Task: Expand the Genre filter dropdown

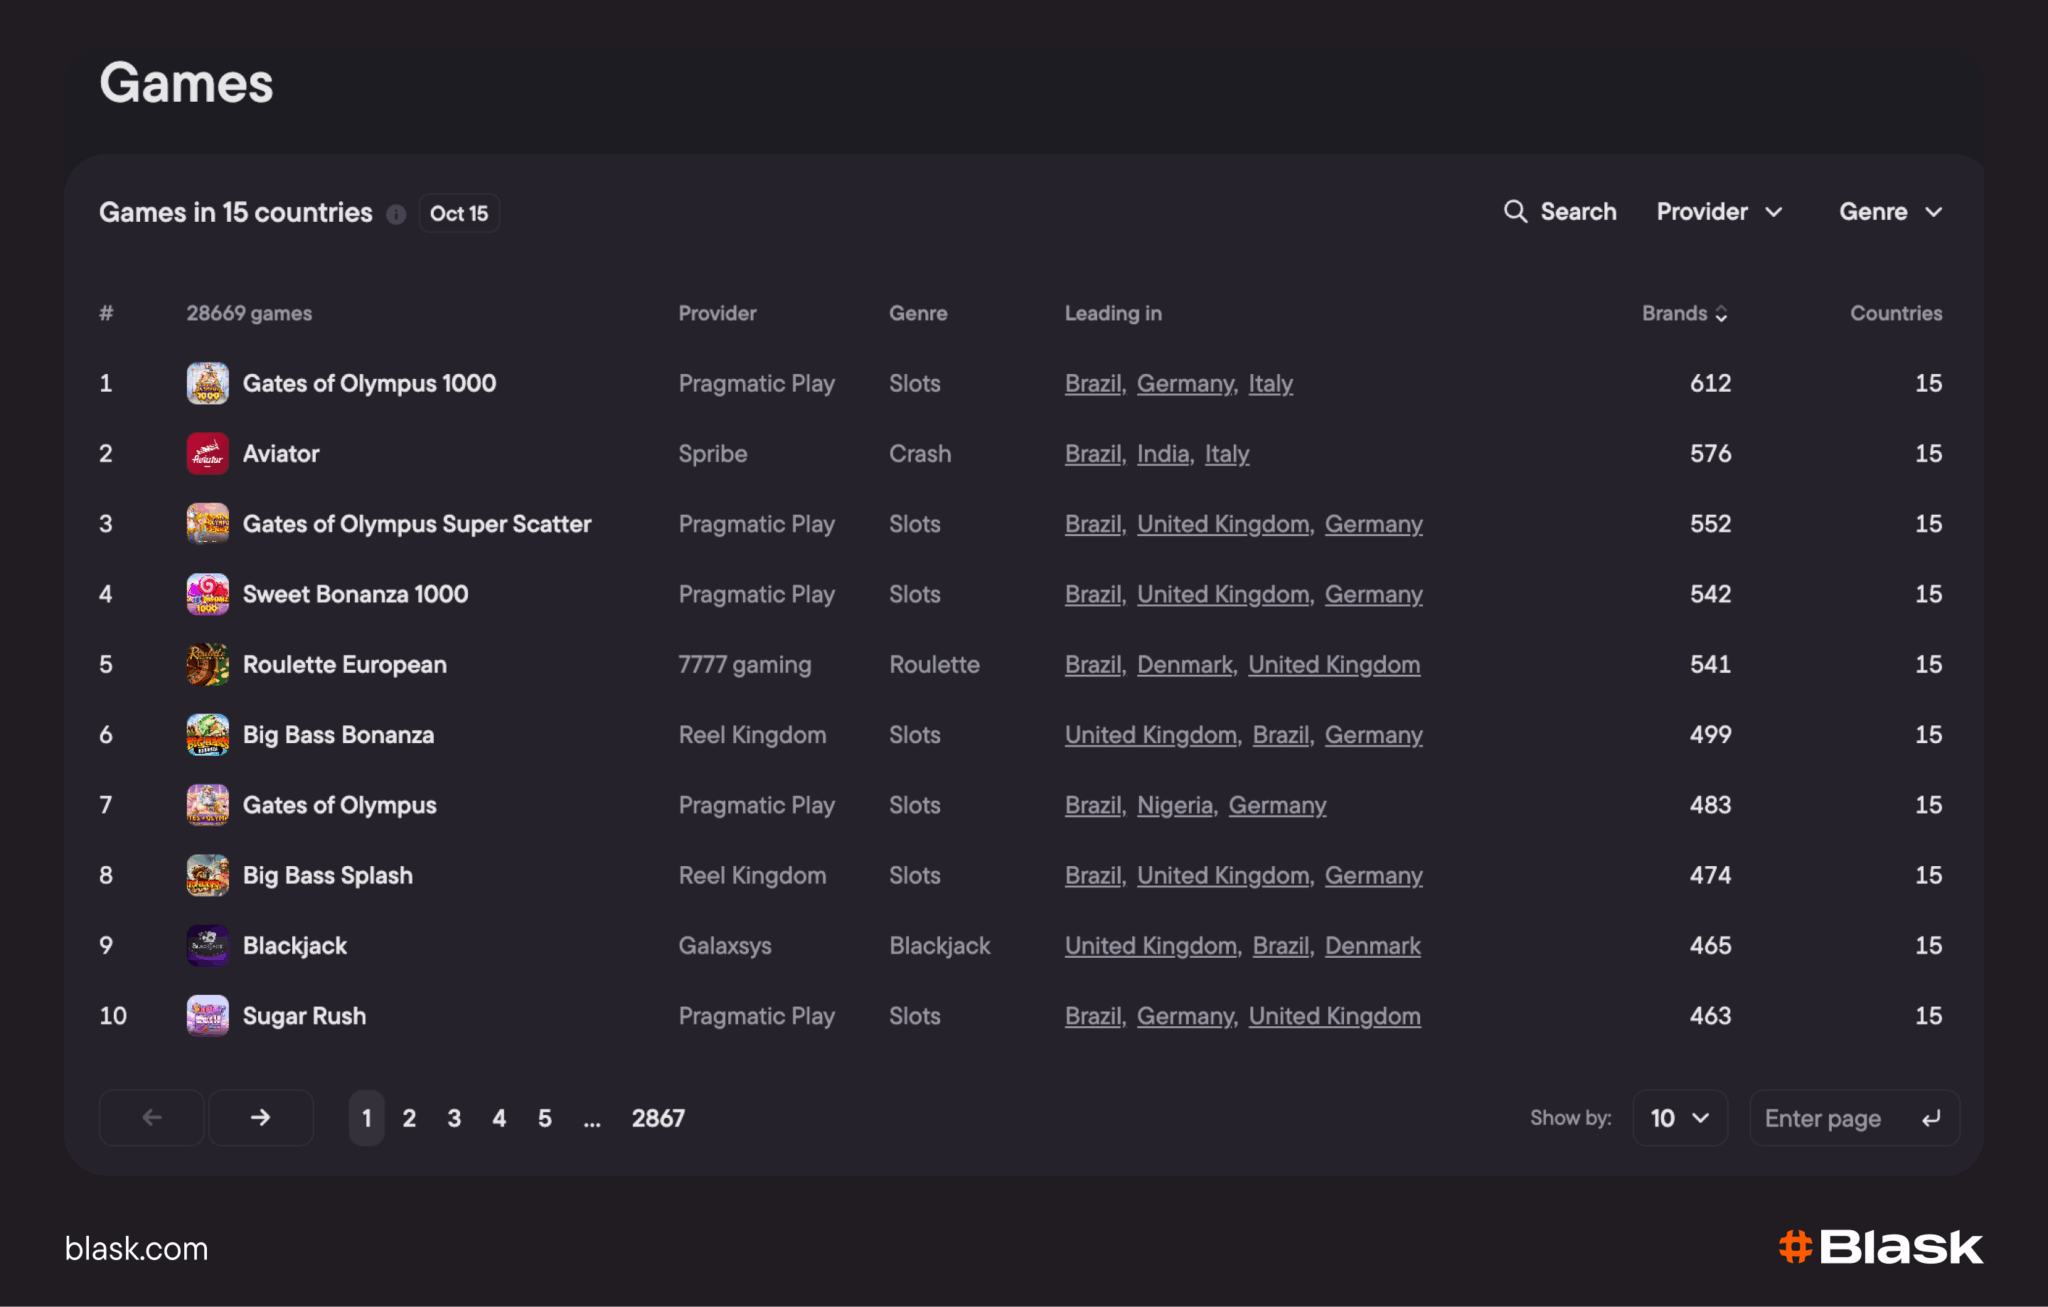Action: pyautogui.click(x=1890, y=212)
